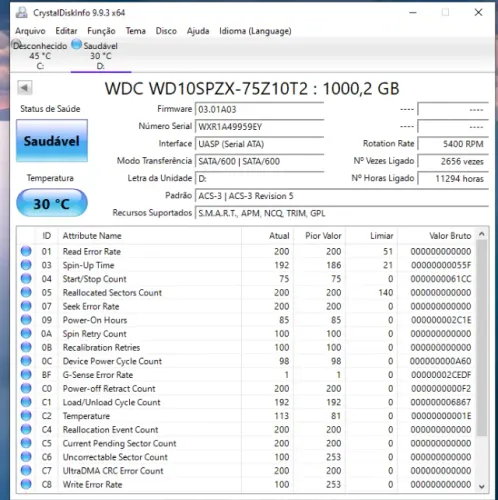Click status circle for Uncorrectable Sector Count row
498x500 pixels.
click(x=26, y=457)
